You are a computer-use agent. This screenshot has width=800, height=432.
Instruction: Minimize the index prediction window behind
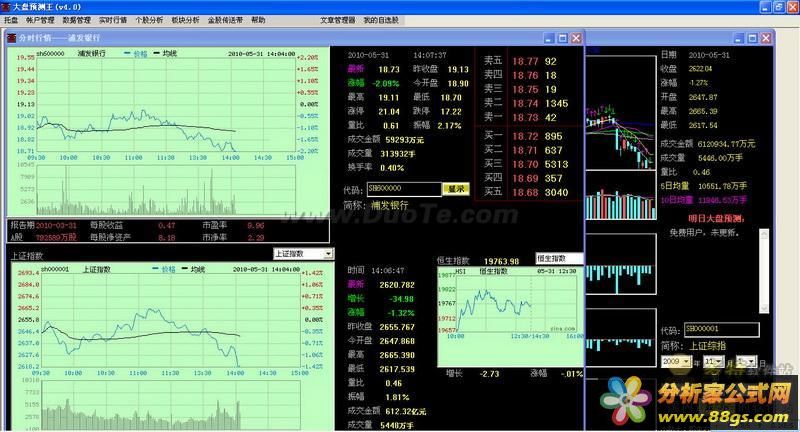point(739,38)
